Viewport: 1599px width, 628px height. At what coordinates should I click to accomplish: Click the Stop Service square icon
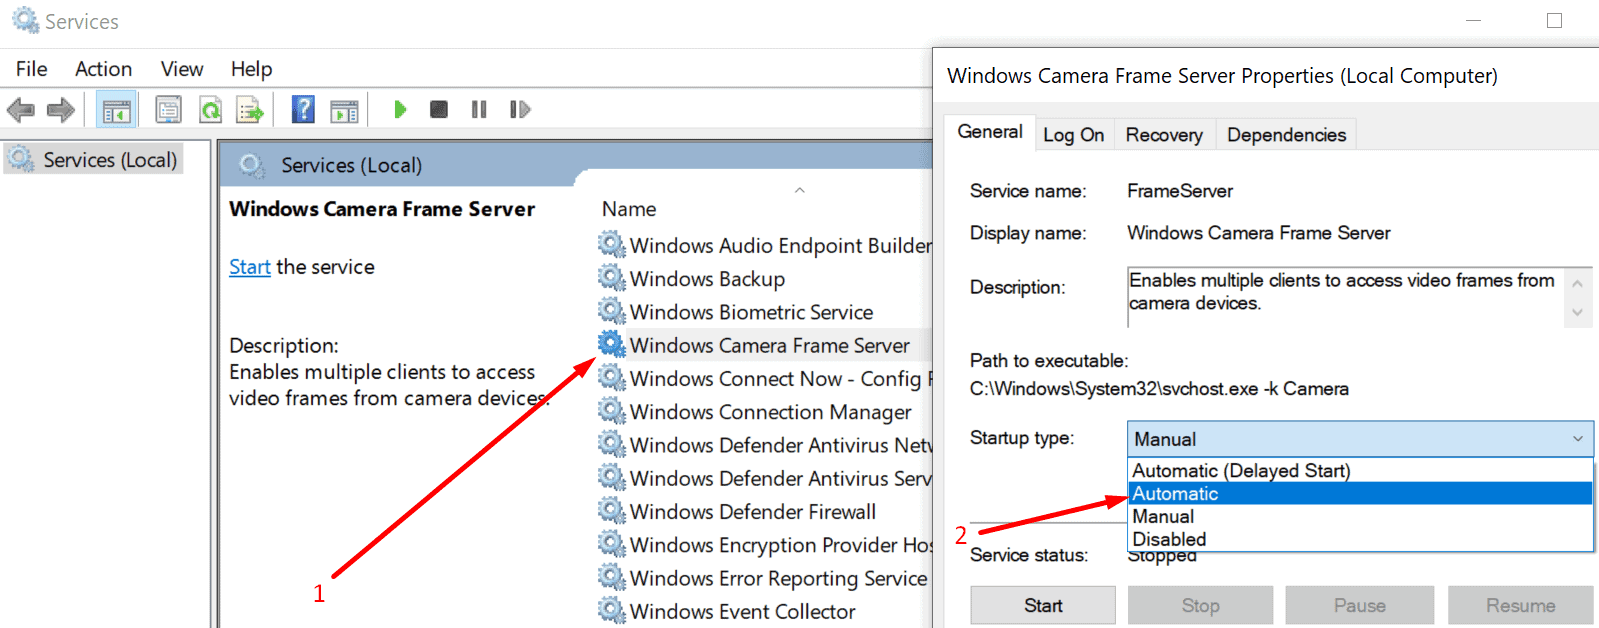point(438,109)
